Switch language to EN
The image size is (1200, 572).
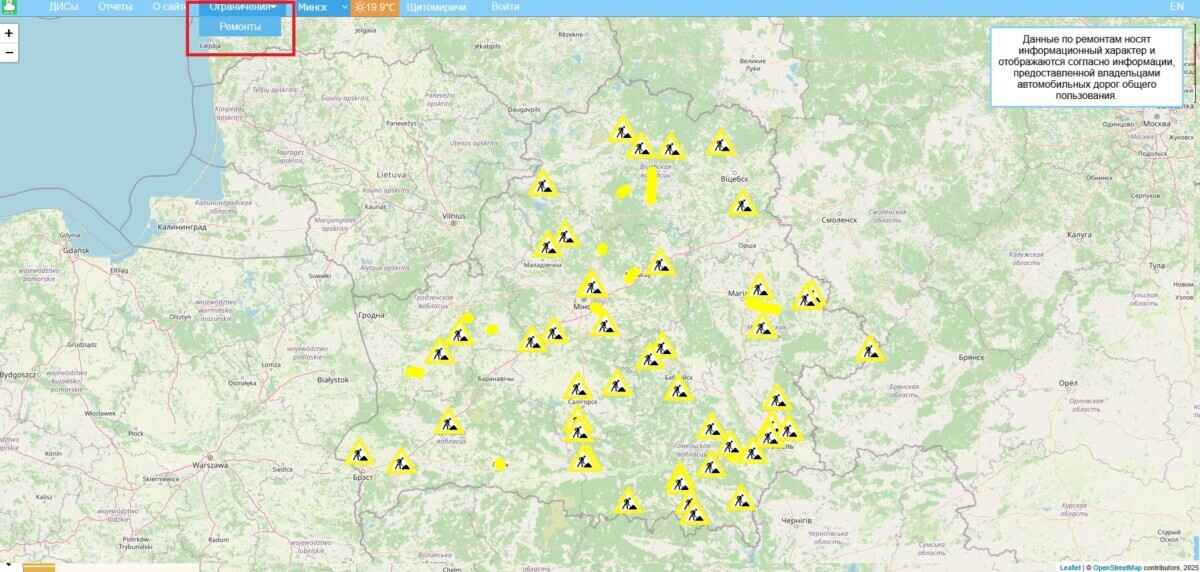1177,7
